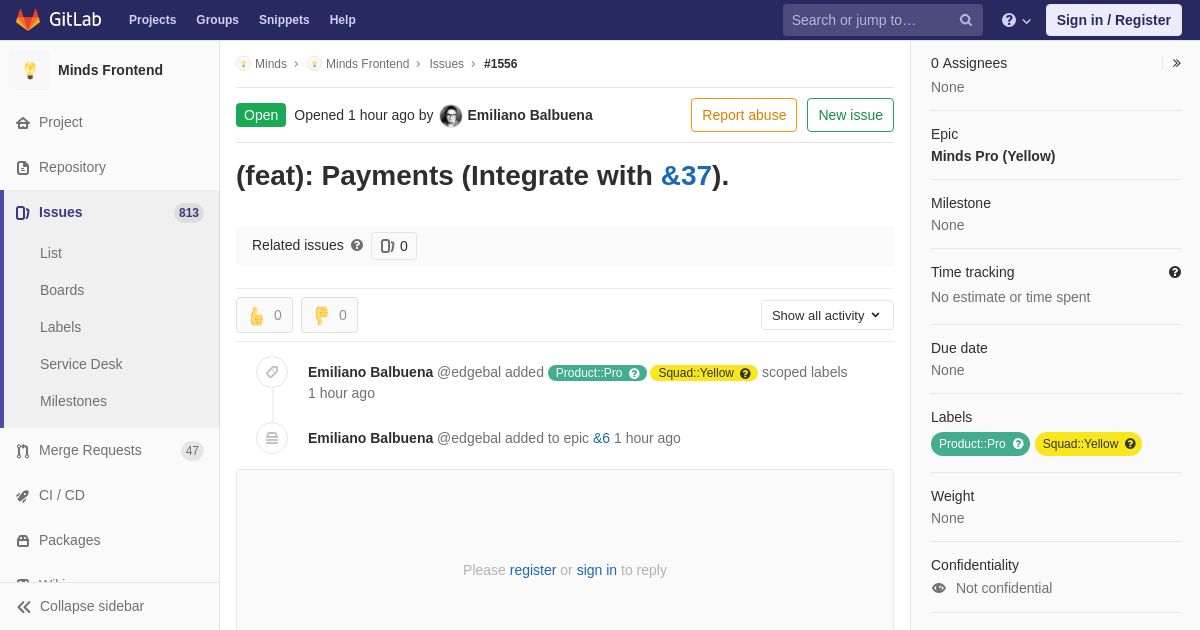Click the label activity tag icon
Image resolution: width=1200 pixels, height=630 pixels.
pos(272,372)
